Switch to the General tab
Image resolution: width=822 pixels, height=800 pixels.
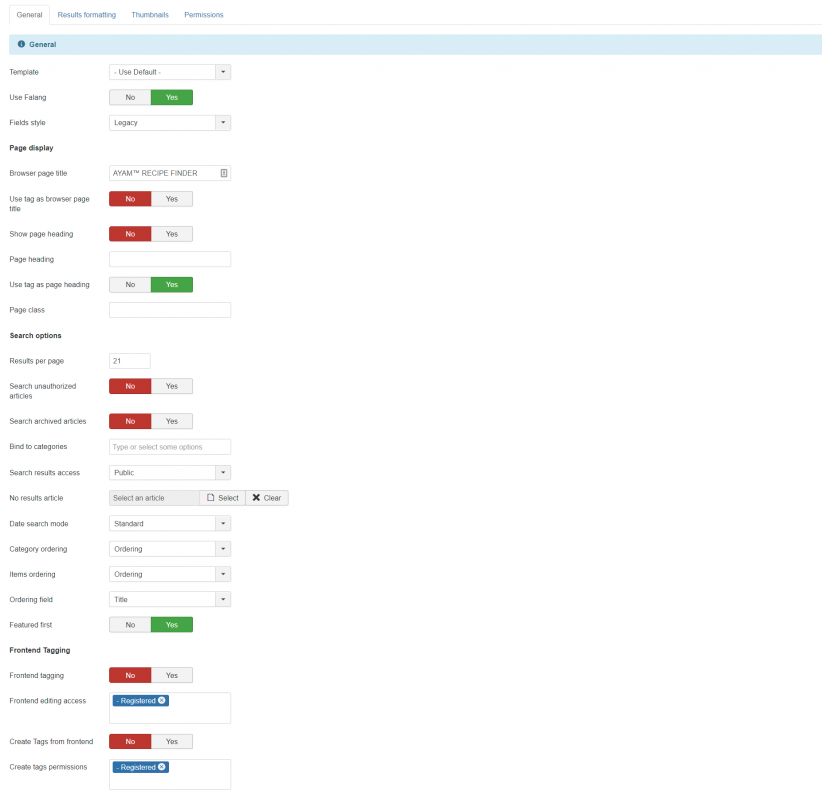29,15
